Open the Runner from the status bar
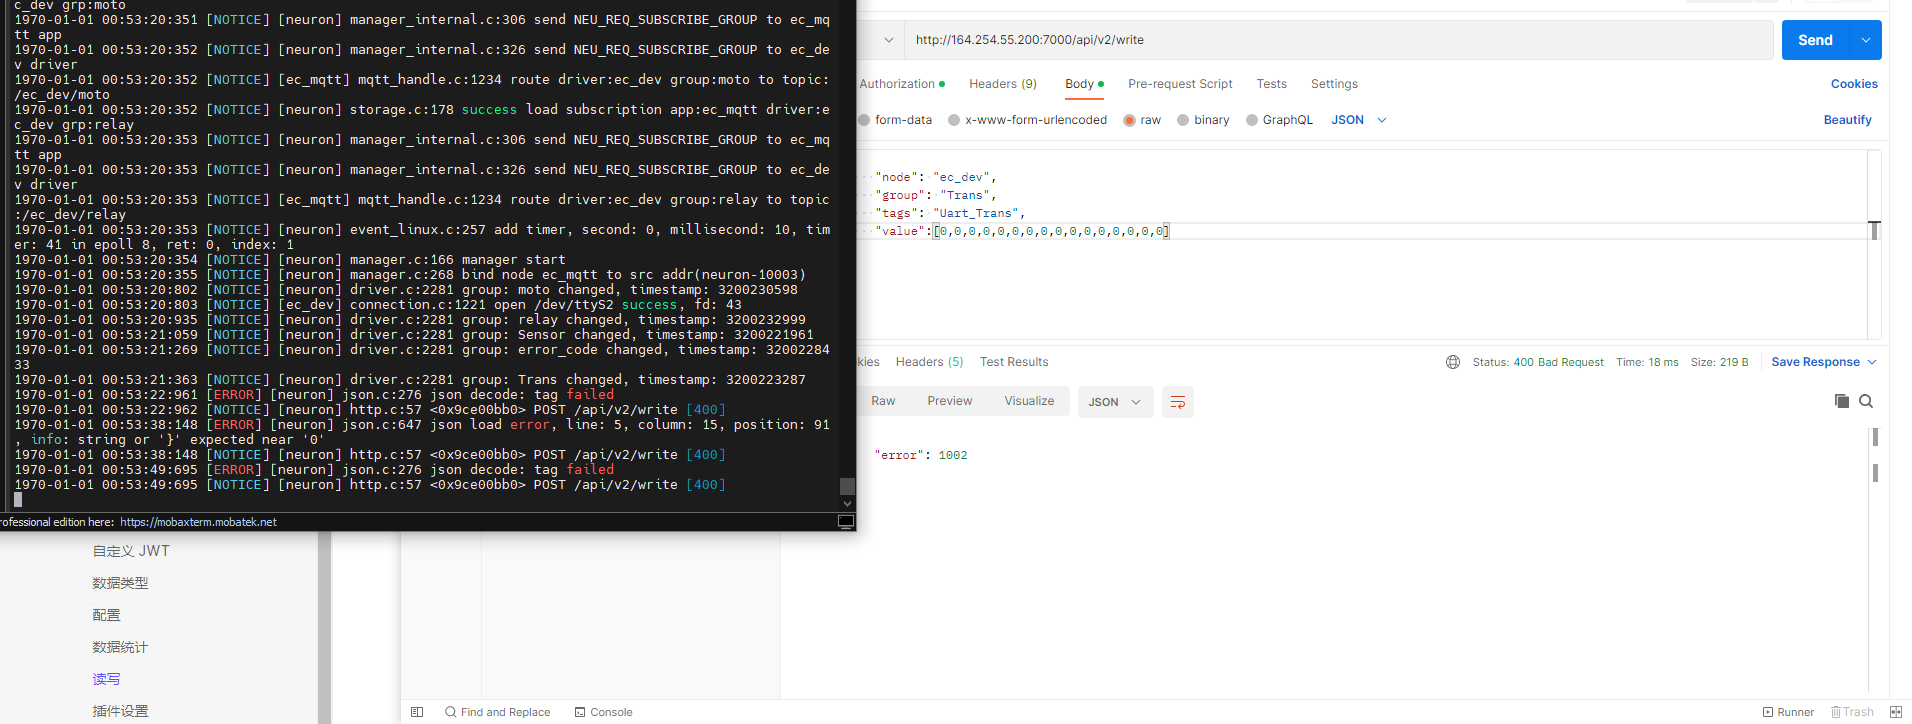This screenshot has height=724, width=1912. (x=1788, y=712)
